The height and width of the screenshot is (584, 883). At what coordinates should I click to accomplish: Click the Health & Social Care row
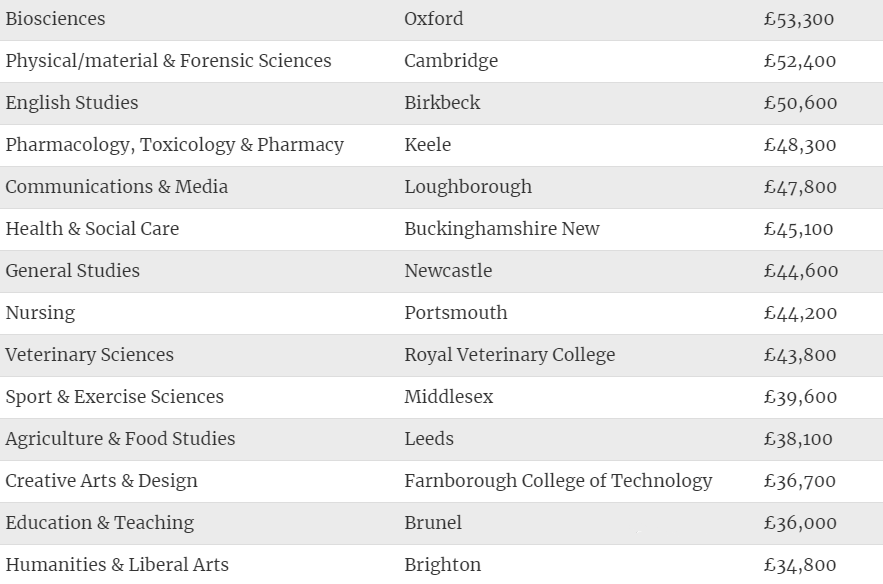tap(442, 229)
